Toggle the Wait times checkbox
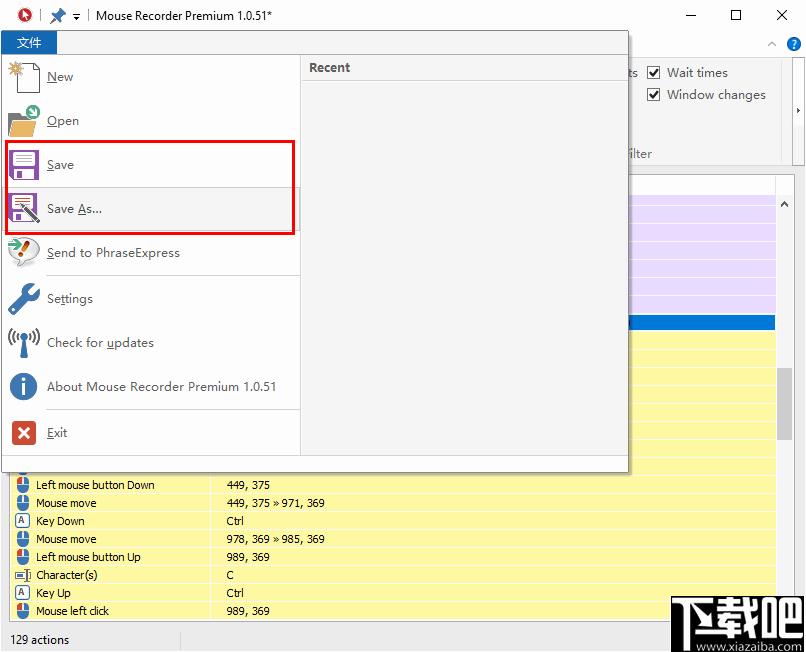The width and height of the screenshot is (806, 652). [x=653, y=73]
